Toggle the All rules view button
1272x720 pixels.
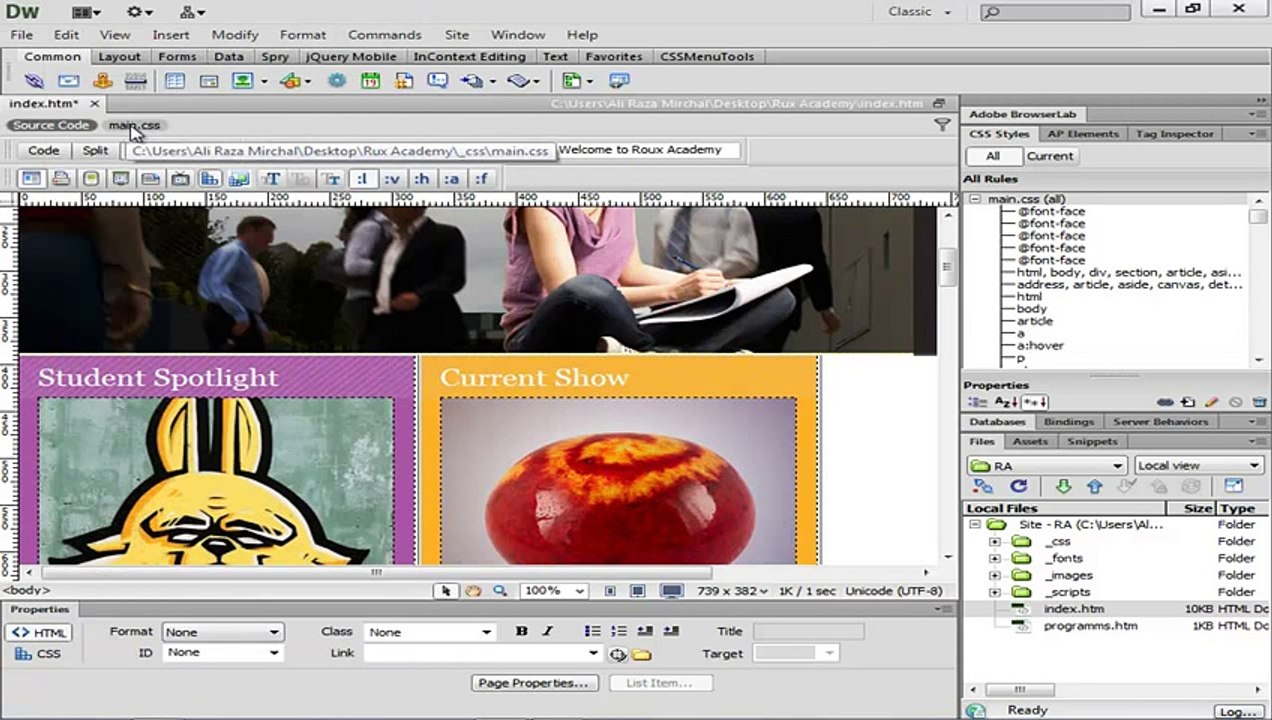992,156
